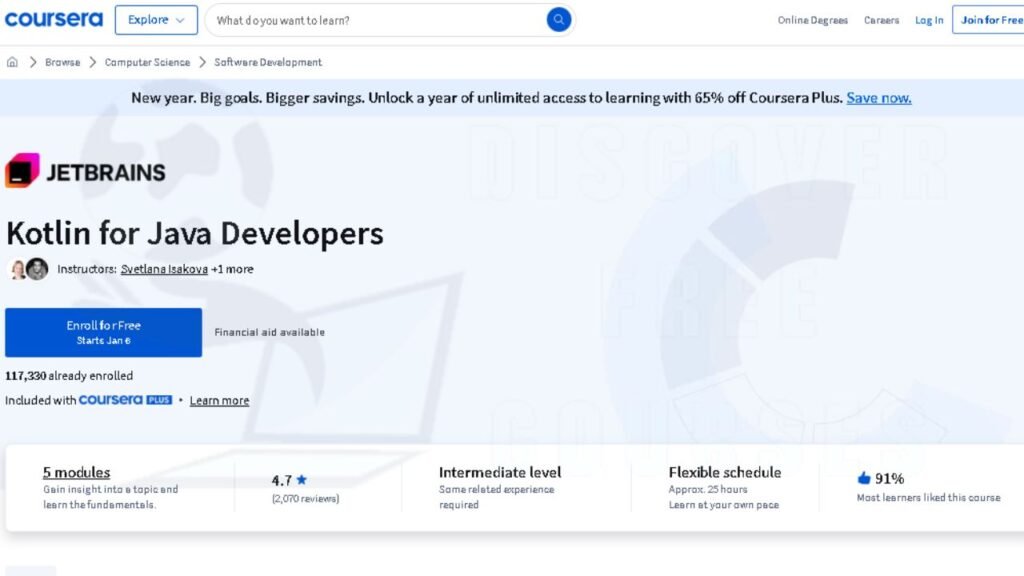Open Learn more about Coursera Plus

[x=219, y=400]
